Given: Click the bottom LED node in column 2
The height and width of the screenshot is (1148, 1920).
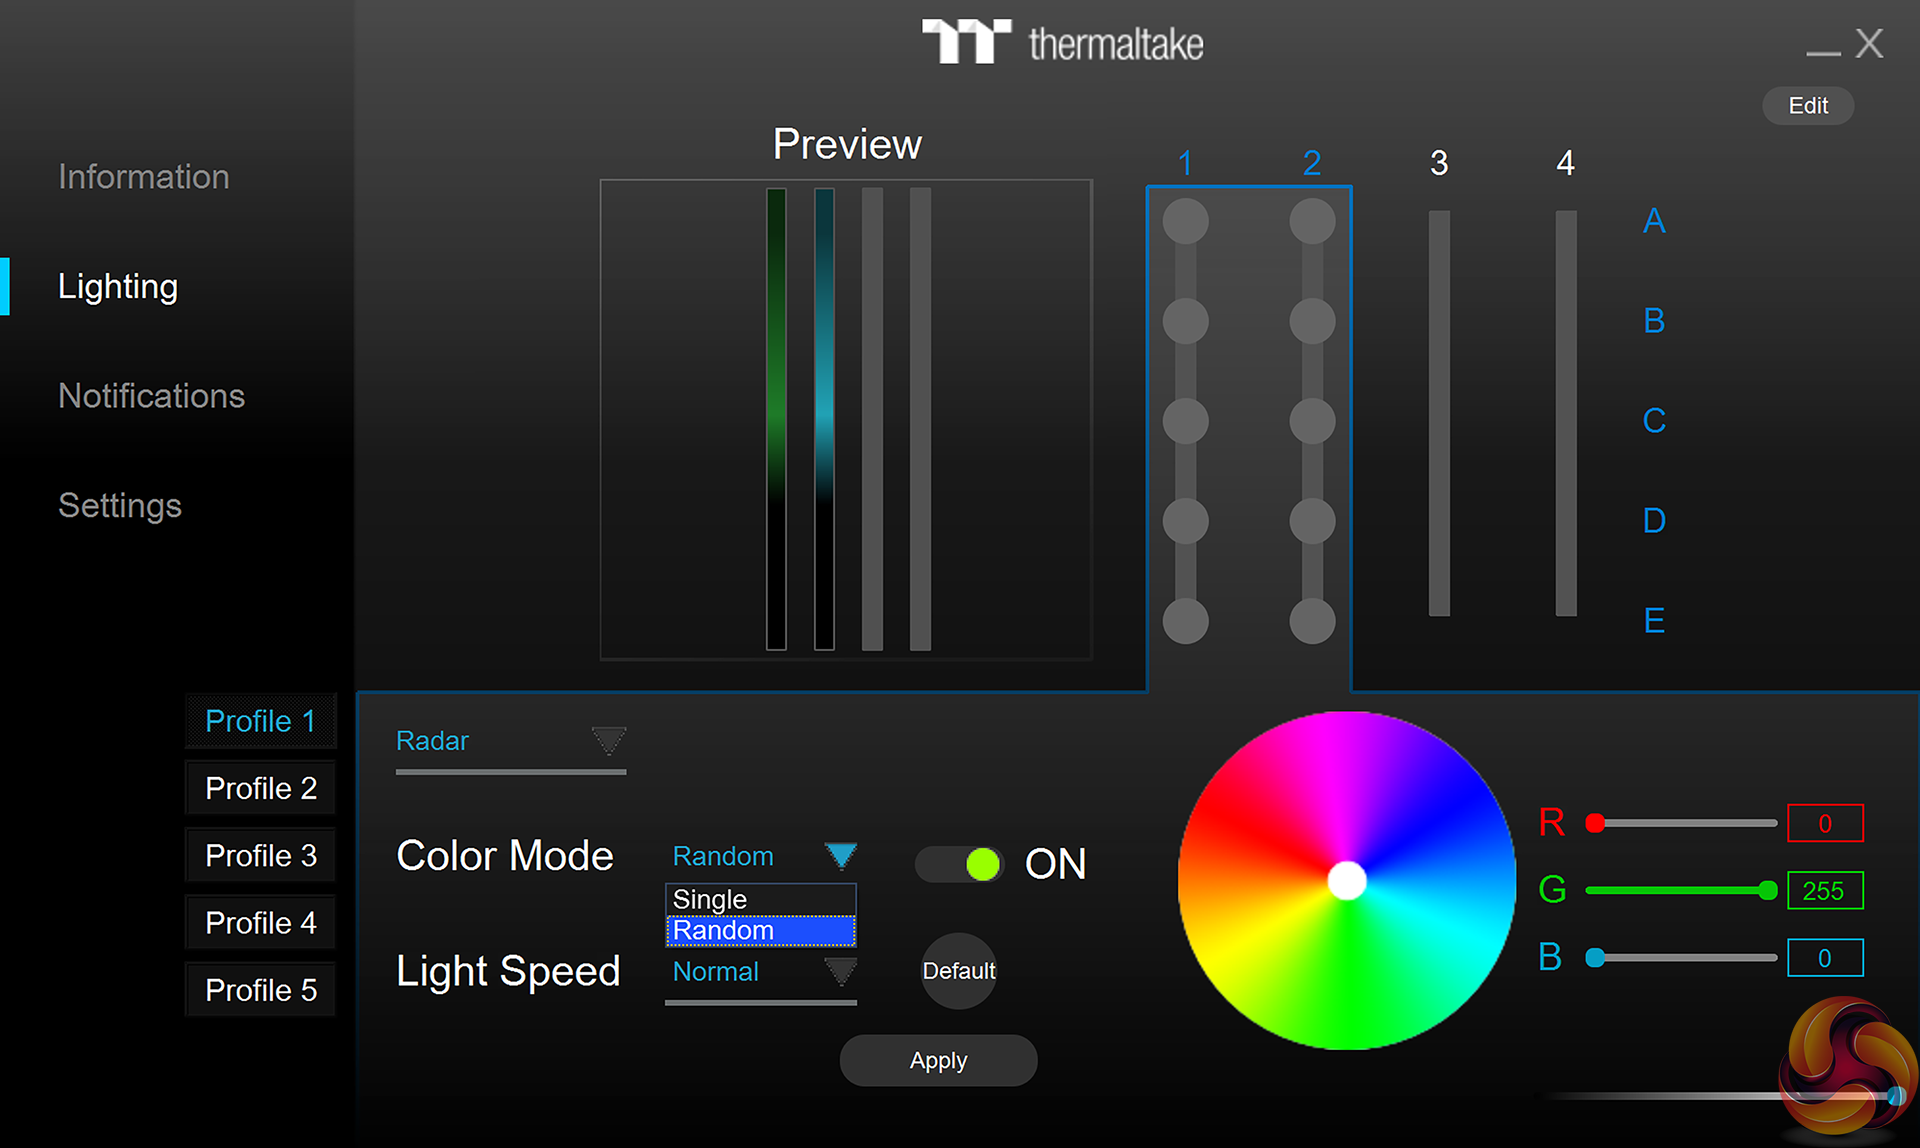Looking at the screenshot, I should [x=1312, y=621].
